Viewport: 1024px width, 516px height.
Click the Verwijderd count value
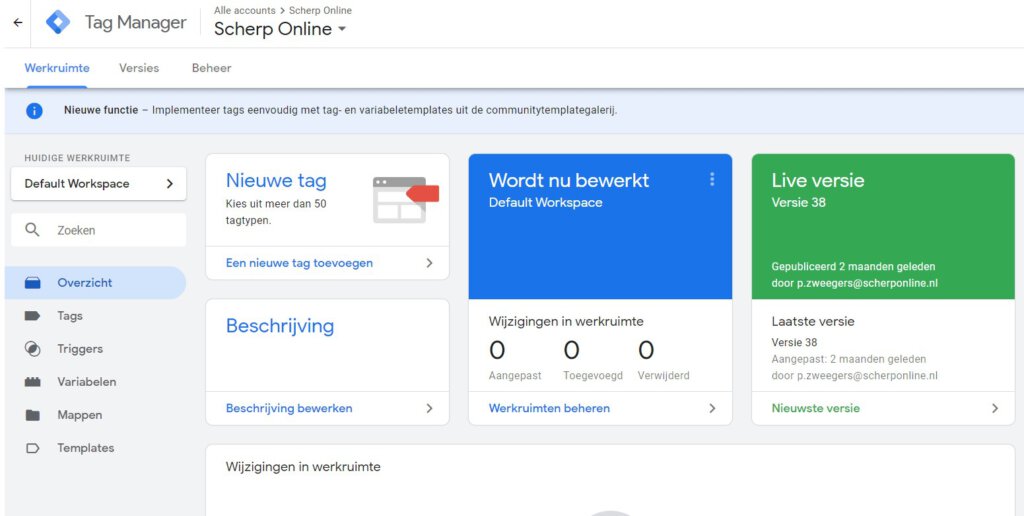pos(646,351)
